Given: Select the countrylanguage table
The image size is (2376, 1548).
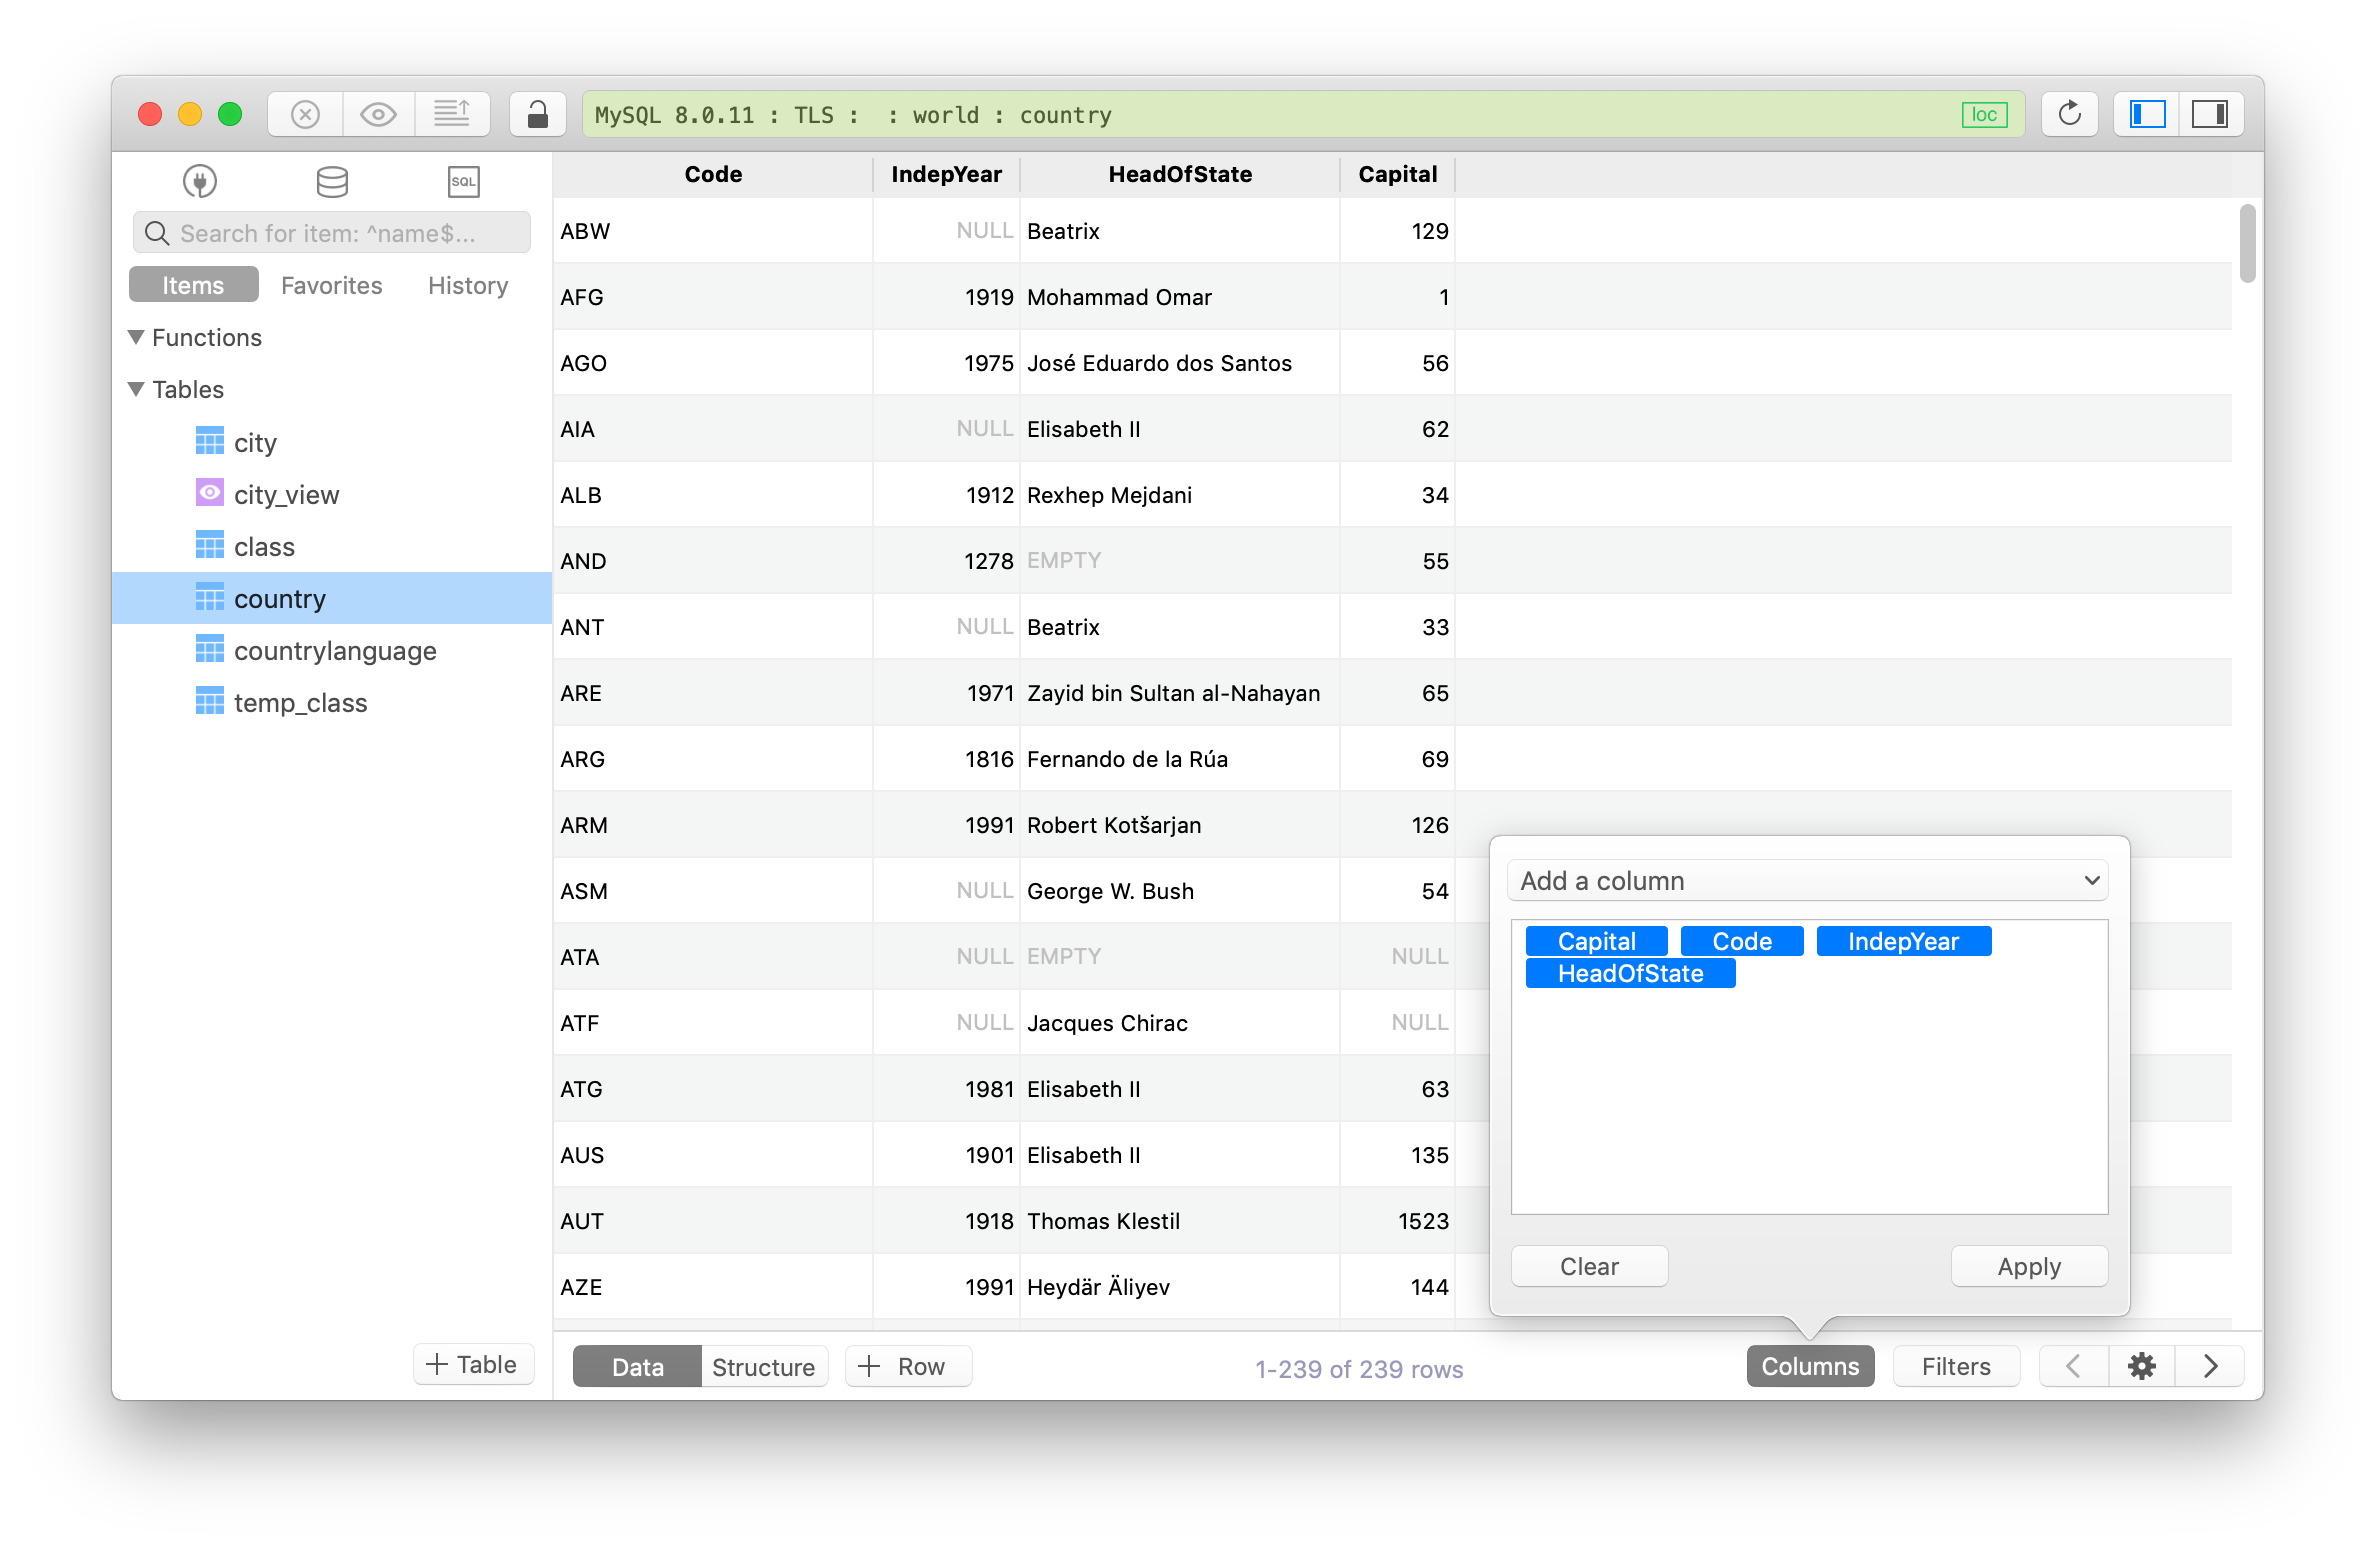Looking at the screenshot, I should pos(336,649).
